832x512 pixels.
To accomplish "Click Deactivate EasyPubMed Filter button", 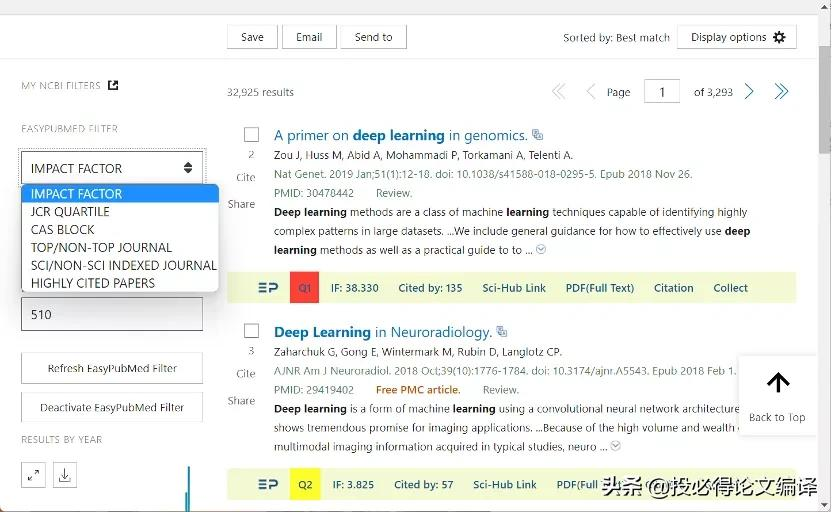I will tap(112, 407).
